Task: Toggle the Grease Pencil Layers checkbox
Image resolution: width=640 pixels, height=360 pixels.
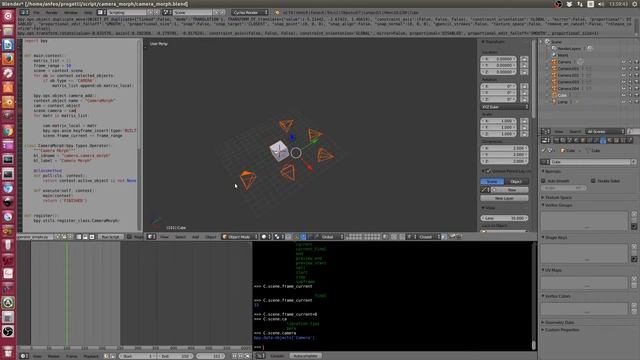Action: tap(488, 171)
